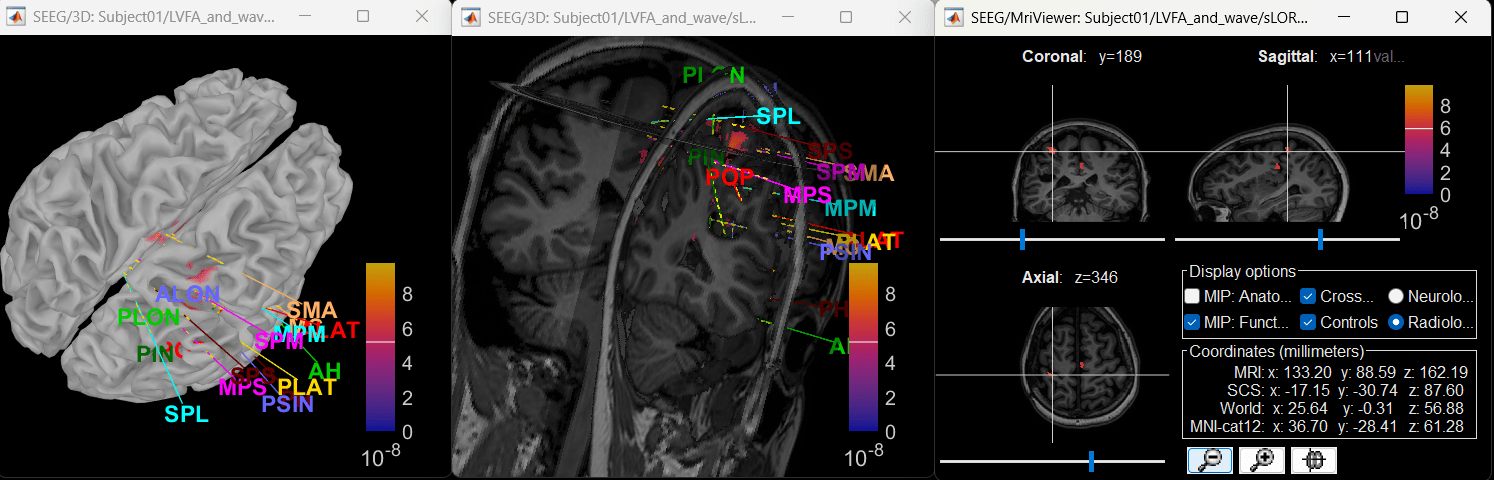Select the Radiological orientation radio button

[x=1396, y=322]
